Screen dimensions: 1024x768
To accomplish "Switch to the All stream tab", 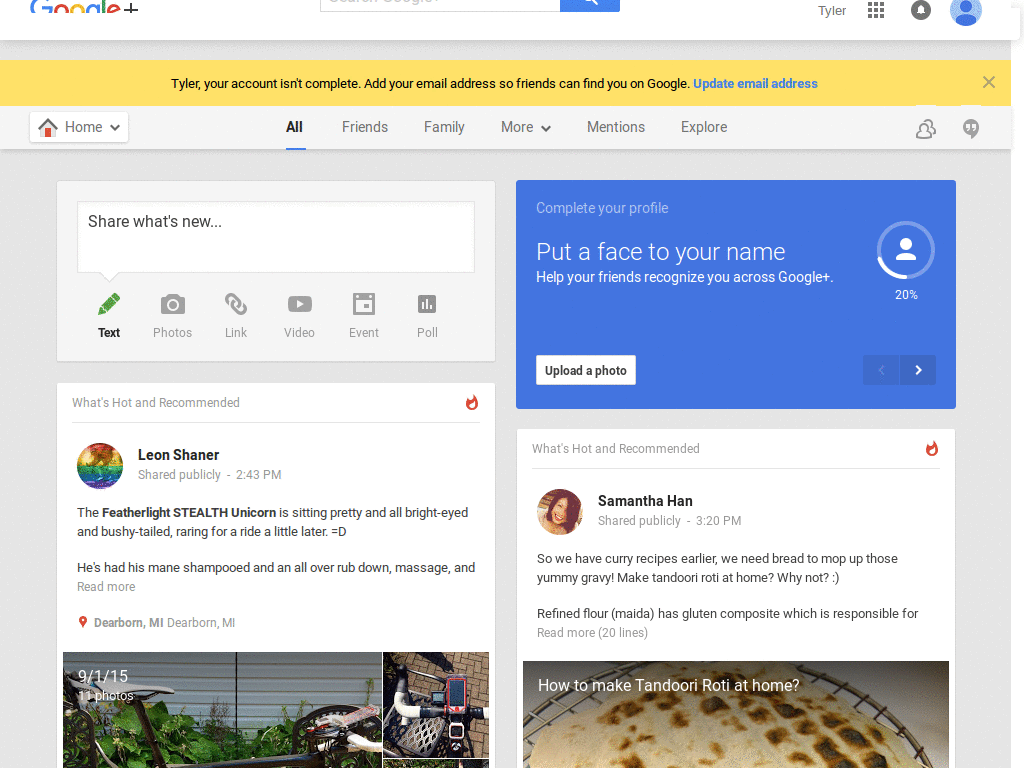I will 295,127.
